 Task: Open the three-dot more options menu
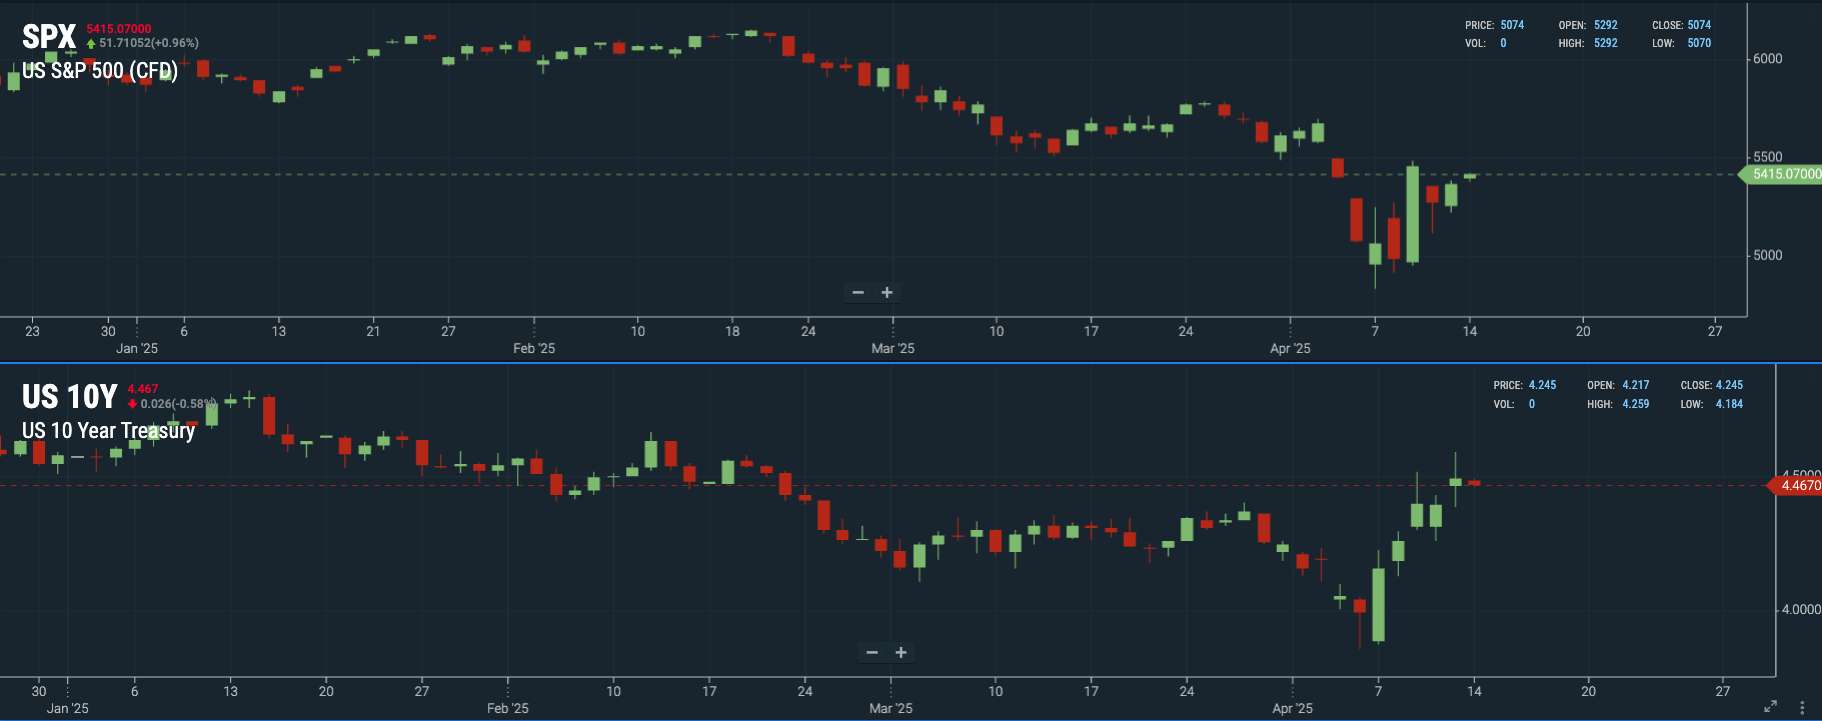pos(1803,707)
